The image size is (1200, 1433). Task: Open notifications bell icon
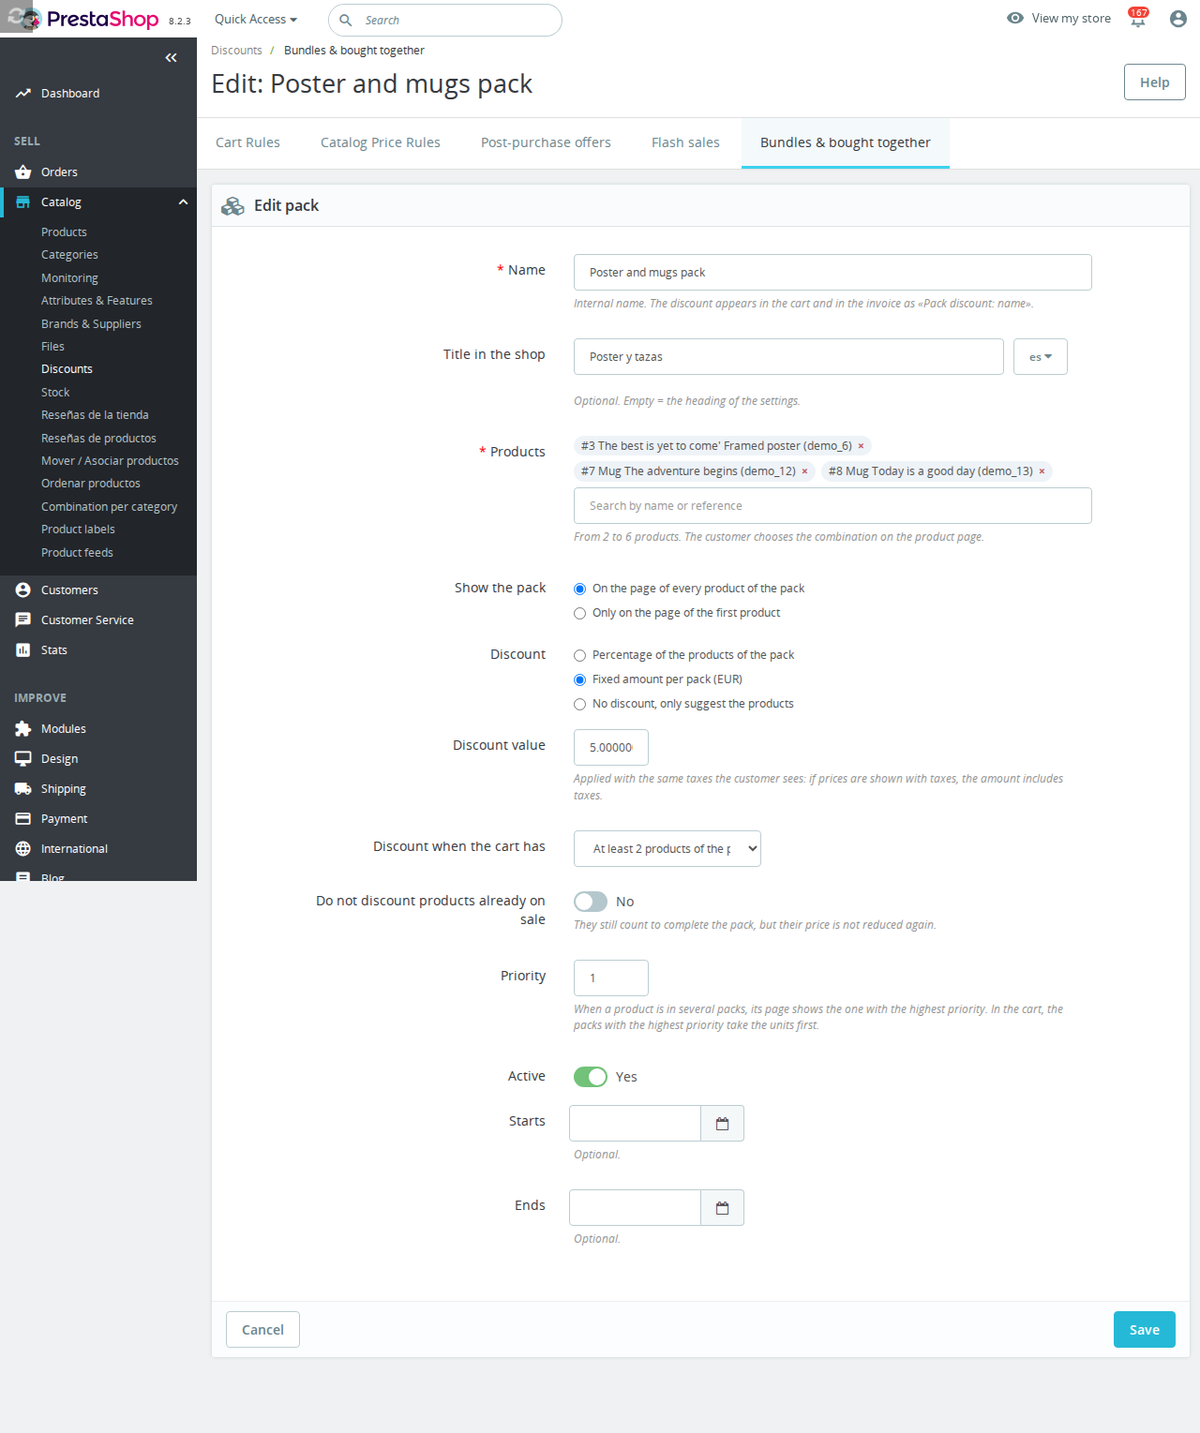point(1138,18)
